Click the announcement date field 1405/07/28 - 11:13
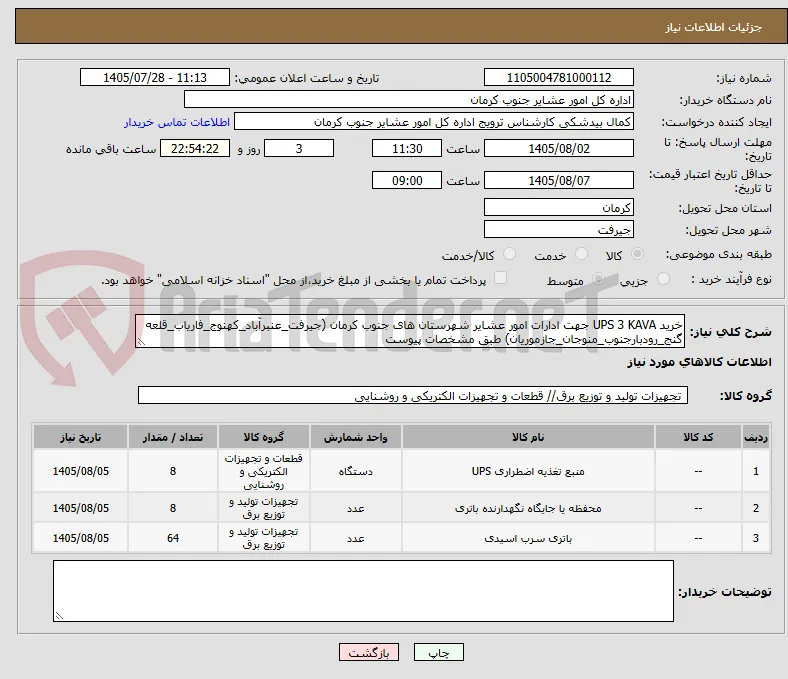 (155, 77)
